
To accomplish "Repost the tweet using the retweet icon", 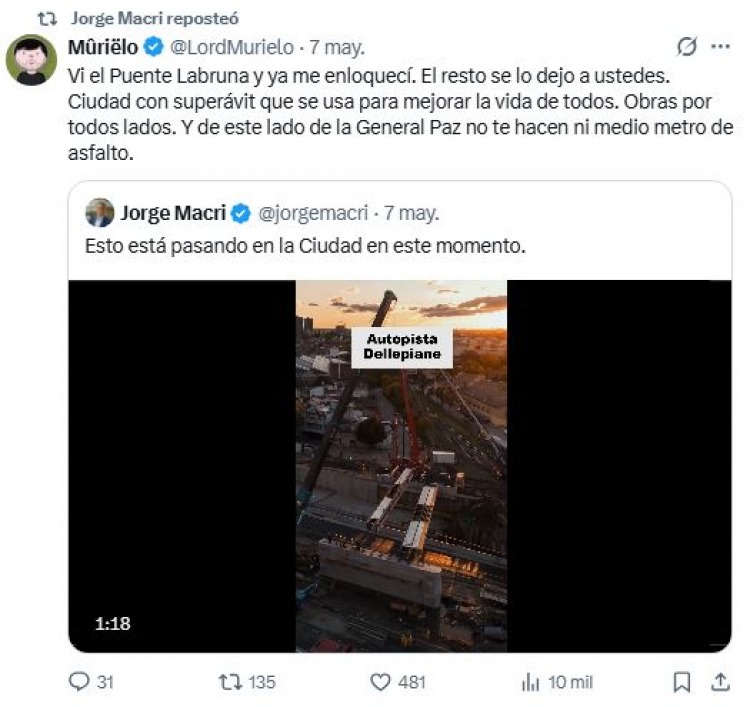I will pyautogui.click(x=229, y=681).
